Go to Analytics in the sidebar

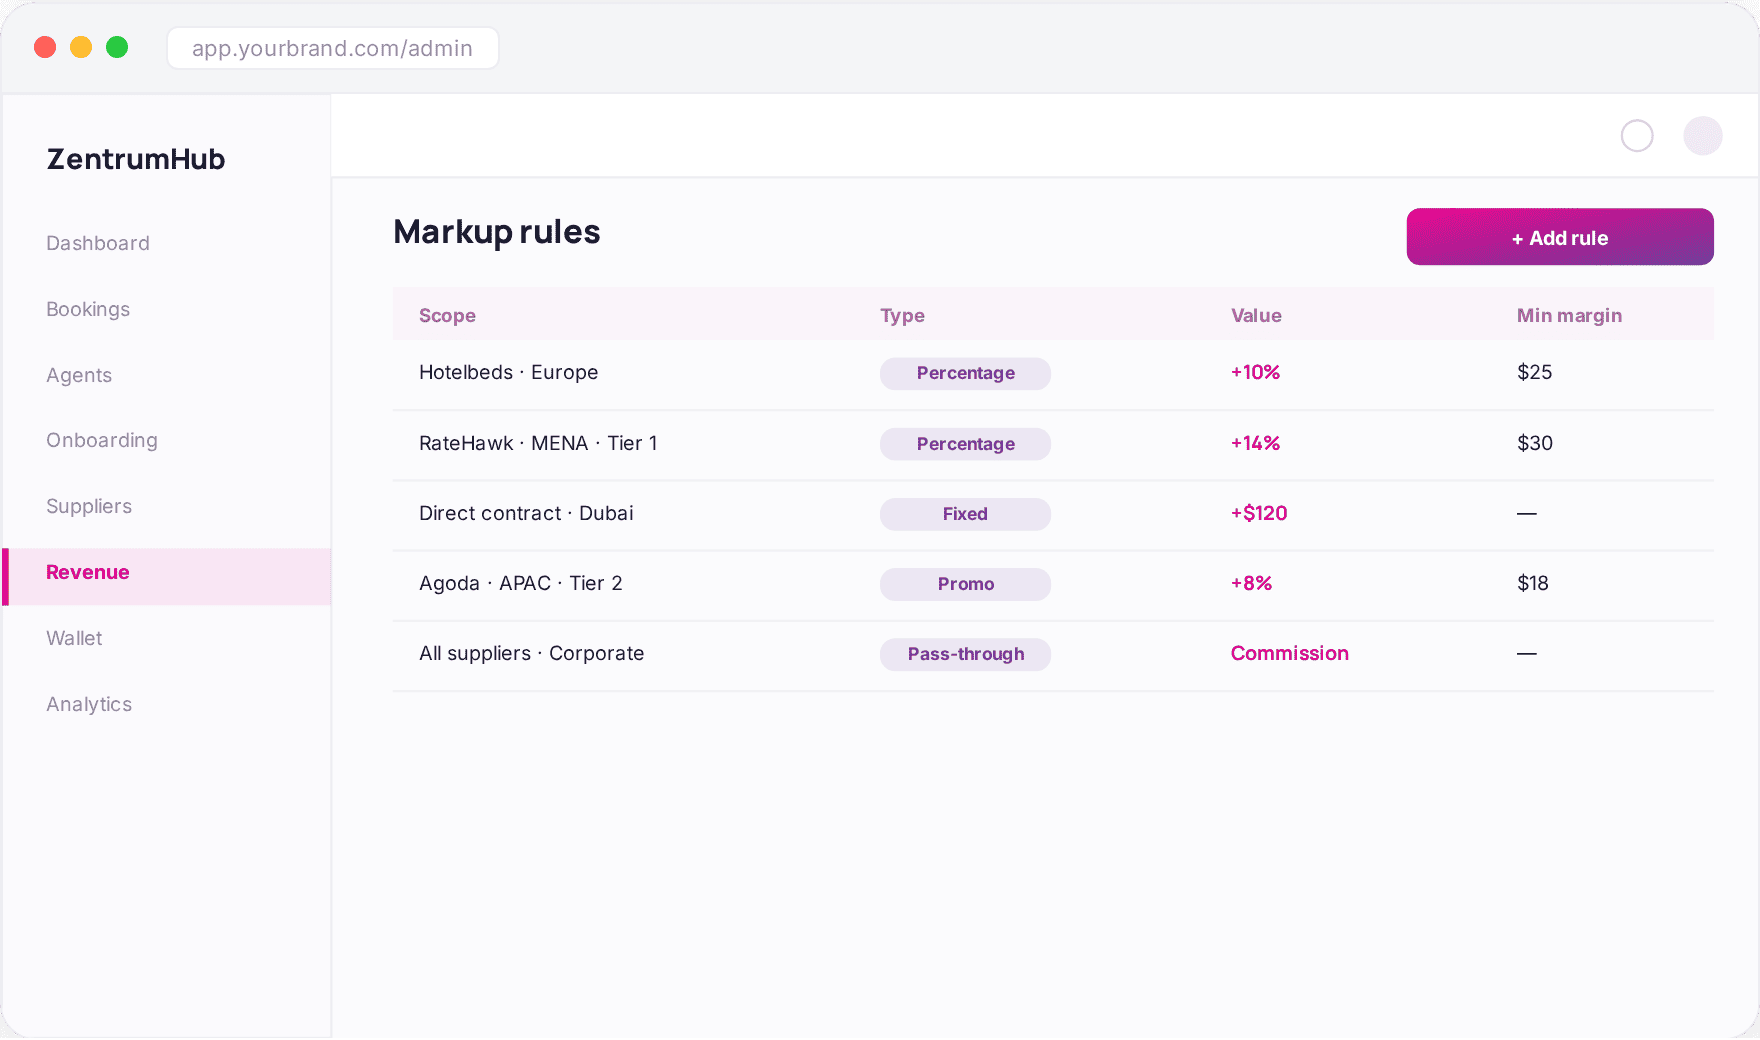[89, 704]
